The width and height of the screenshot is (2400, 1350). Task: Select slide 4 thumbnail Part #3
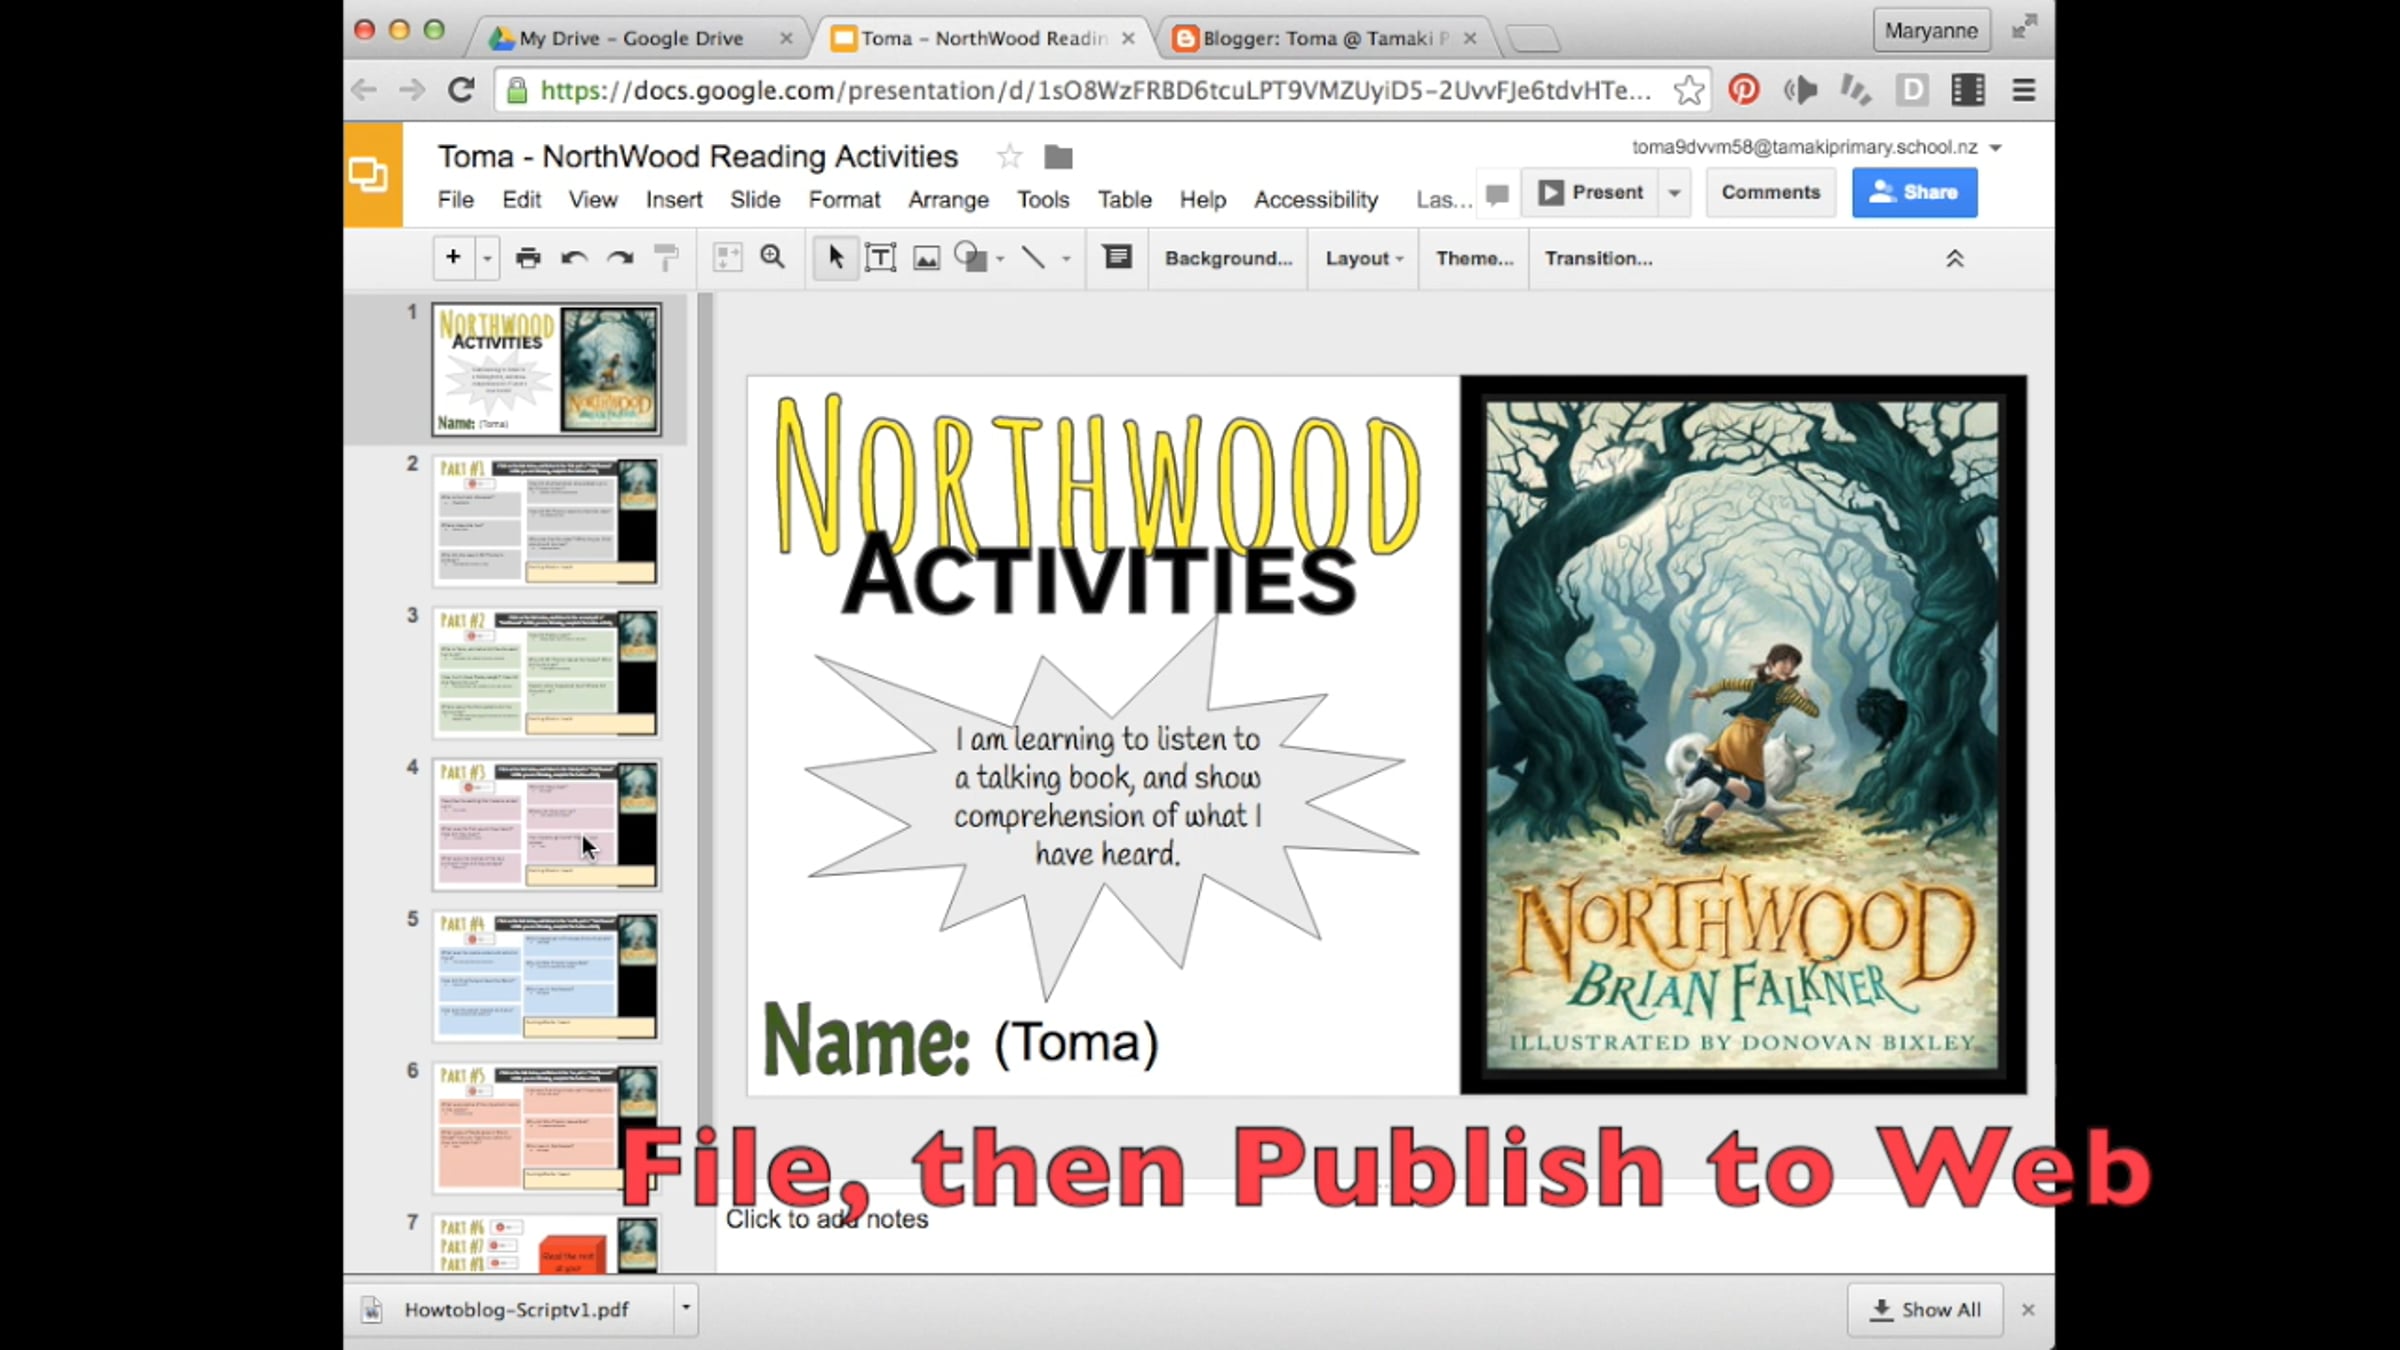pyautogui.click(x=546, y=824)
